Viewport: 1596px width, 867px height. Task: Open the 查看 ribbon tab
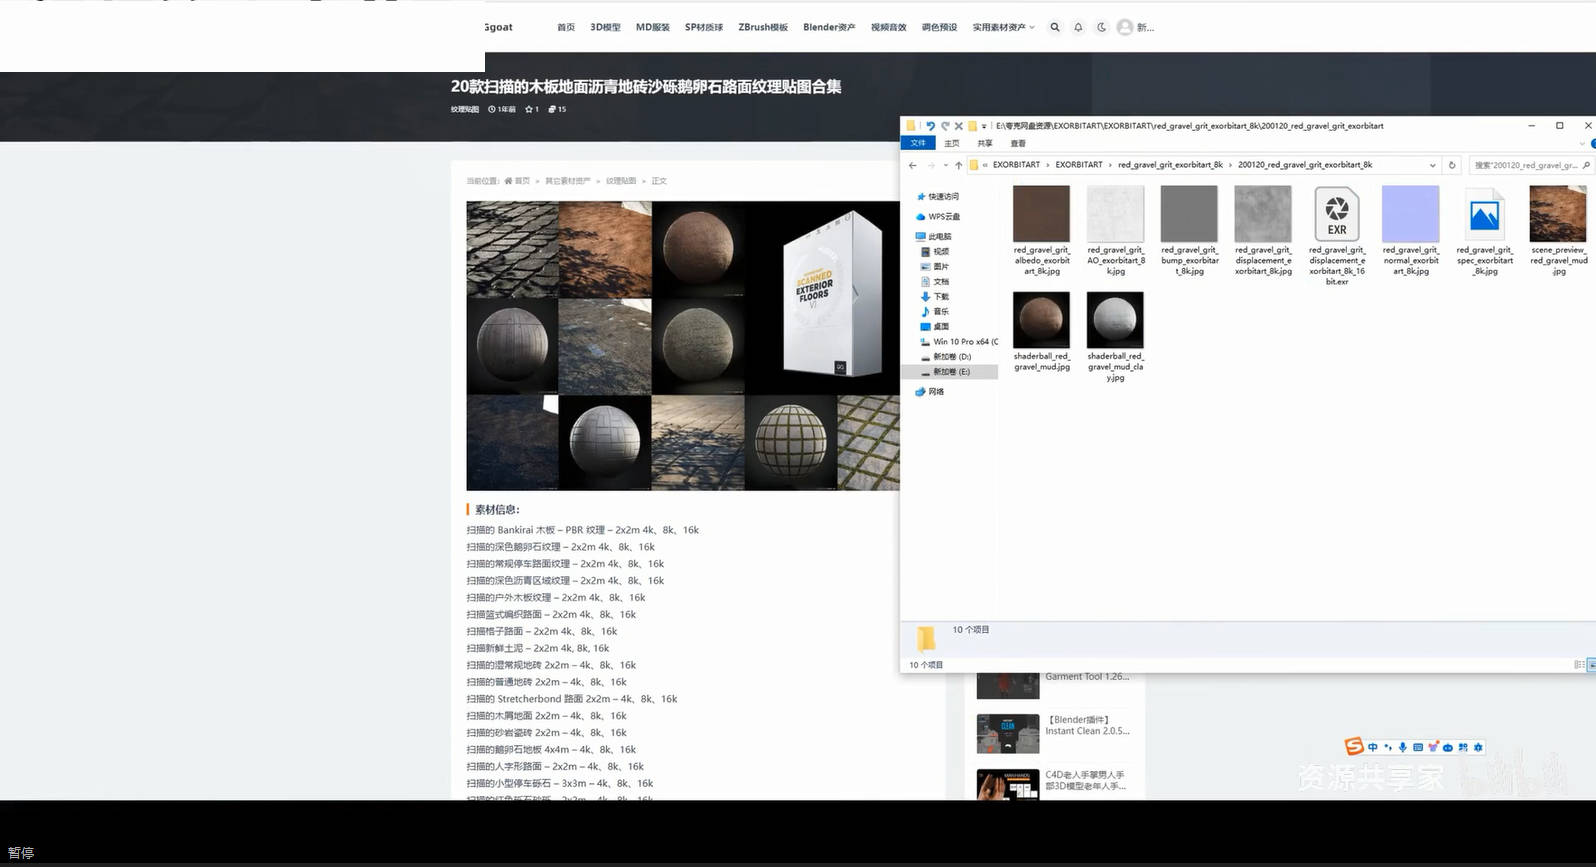coord(1018,143)
